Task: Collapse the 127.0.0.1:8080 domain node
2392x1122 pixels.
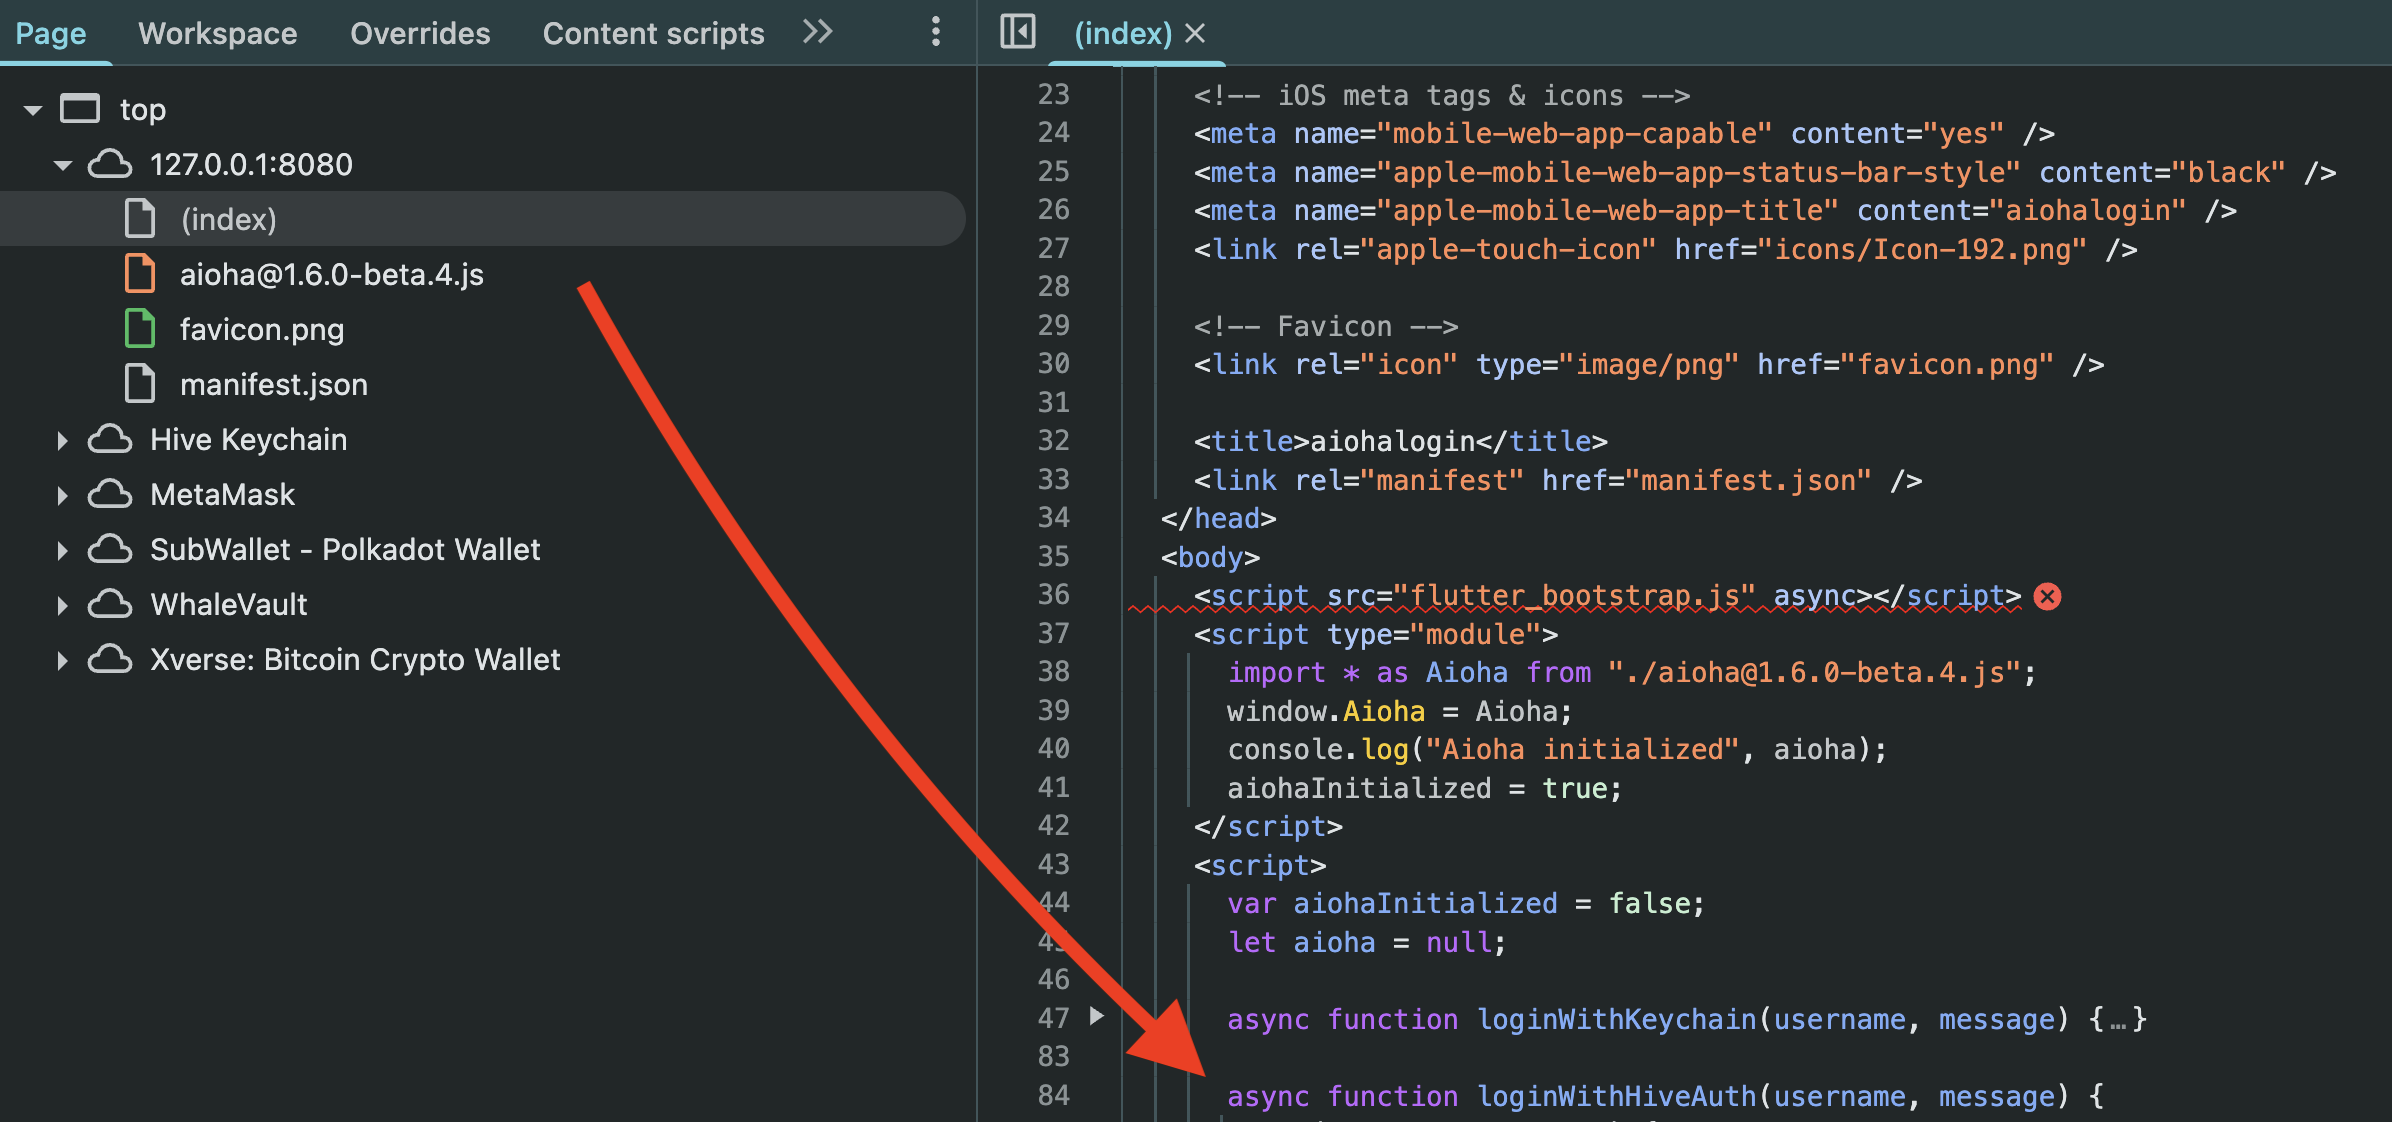Action: click(x=63, y=165)
